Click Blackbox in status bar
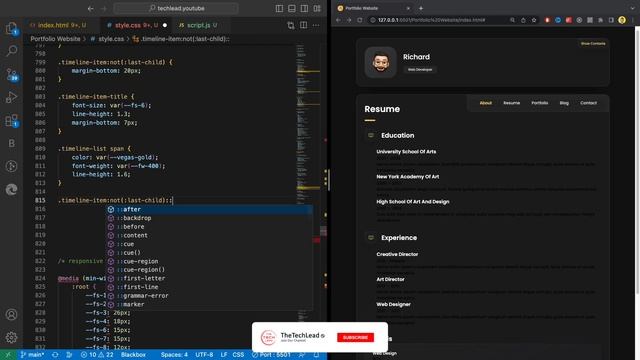The image size is (640, 360). click(x=133, y=355)
